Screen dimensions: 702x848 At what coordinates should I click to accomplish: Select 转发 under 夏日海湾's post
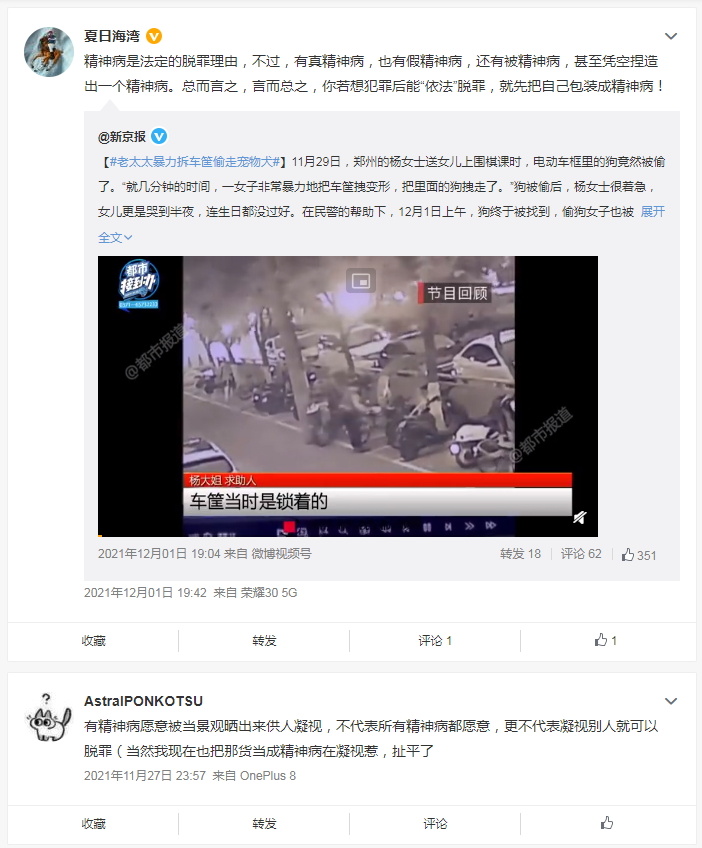(x=264, y=640)
